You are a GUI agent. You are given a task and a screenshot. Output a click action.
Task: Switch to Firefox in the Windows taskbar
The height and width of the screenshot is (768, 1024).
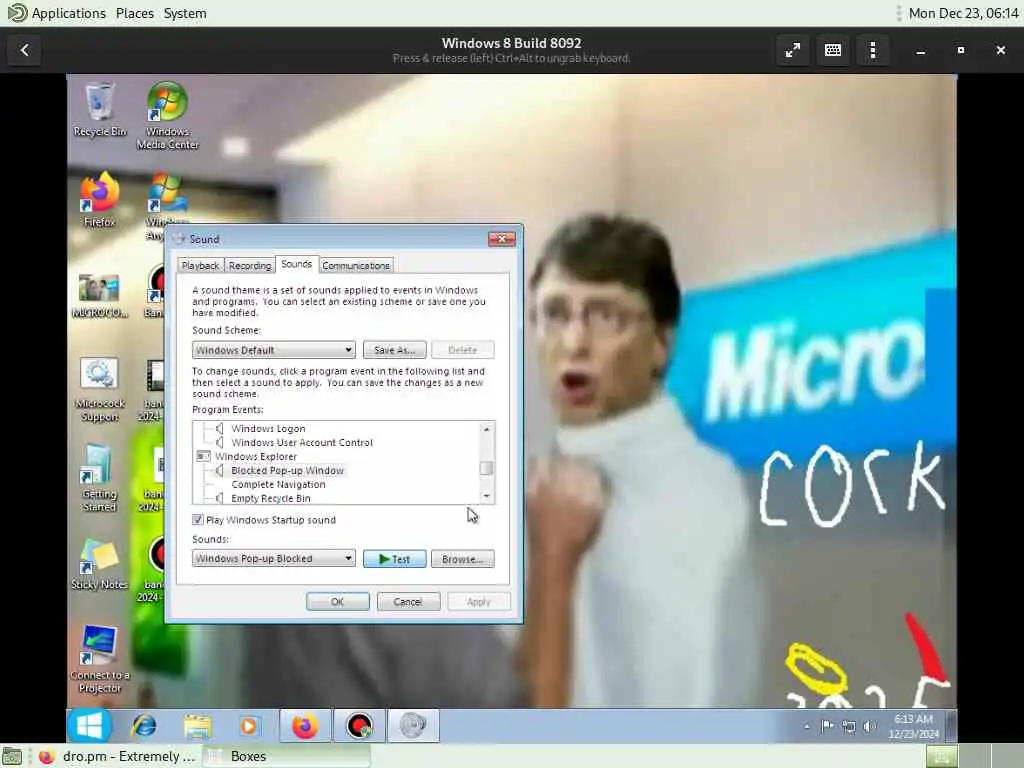305,726
